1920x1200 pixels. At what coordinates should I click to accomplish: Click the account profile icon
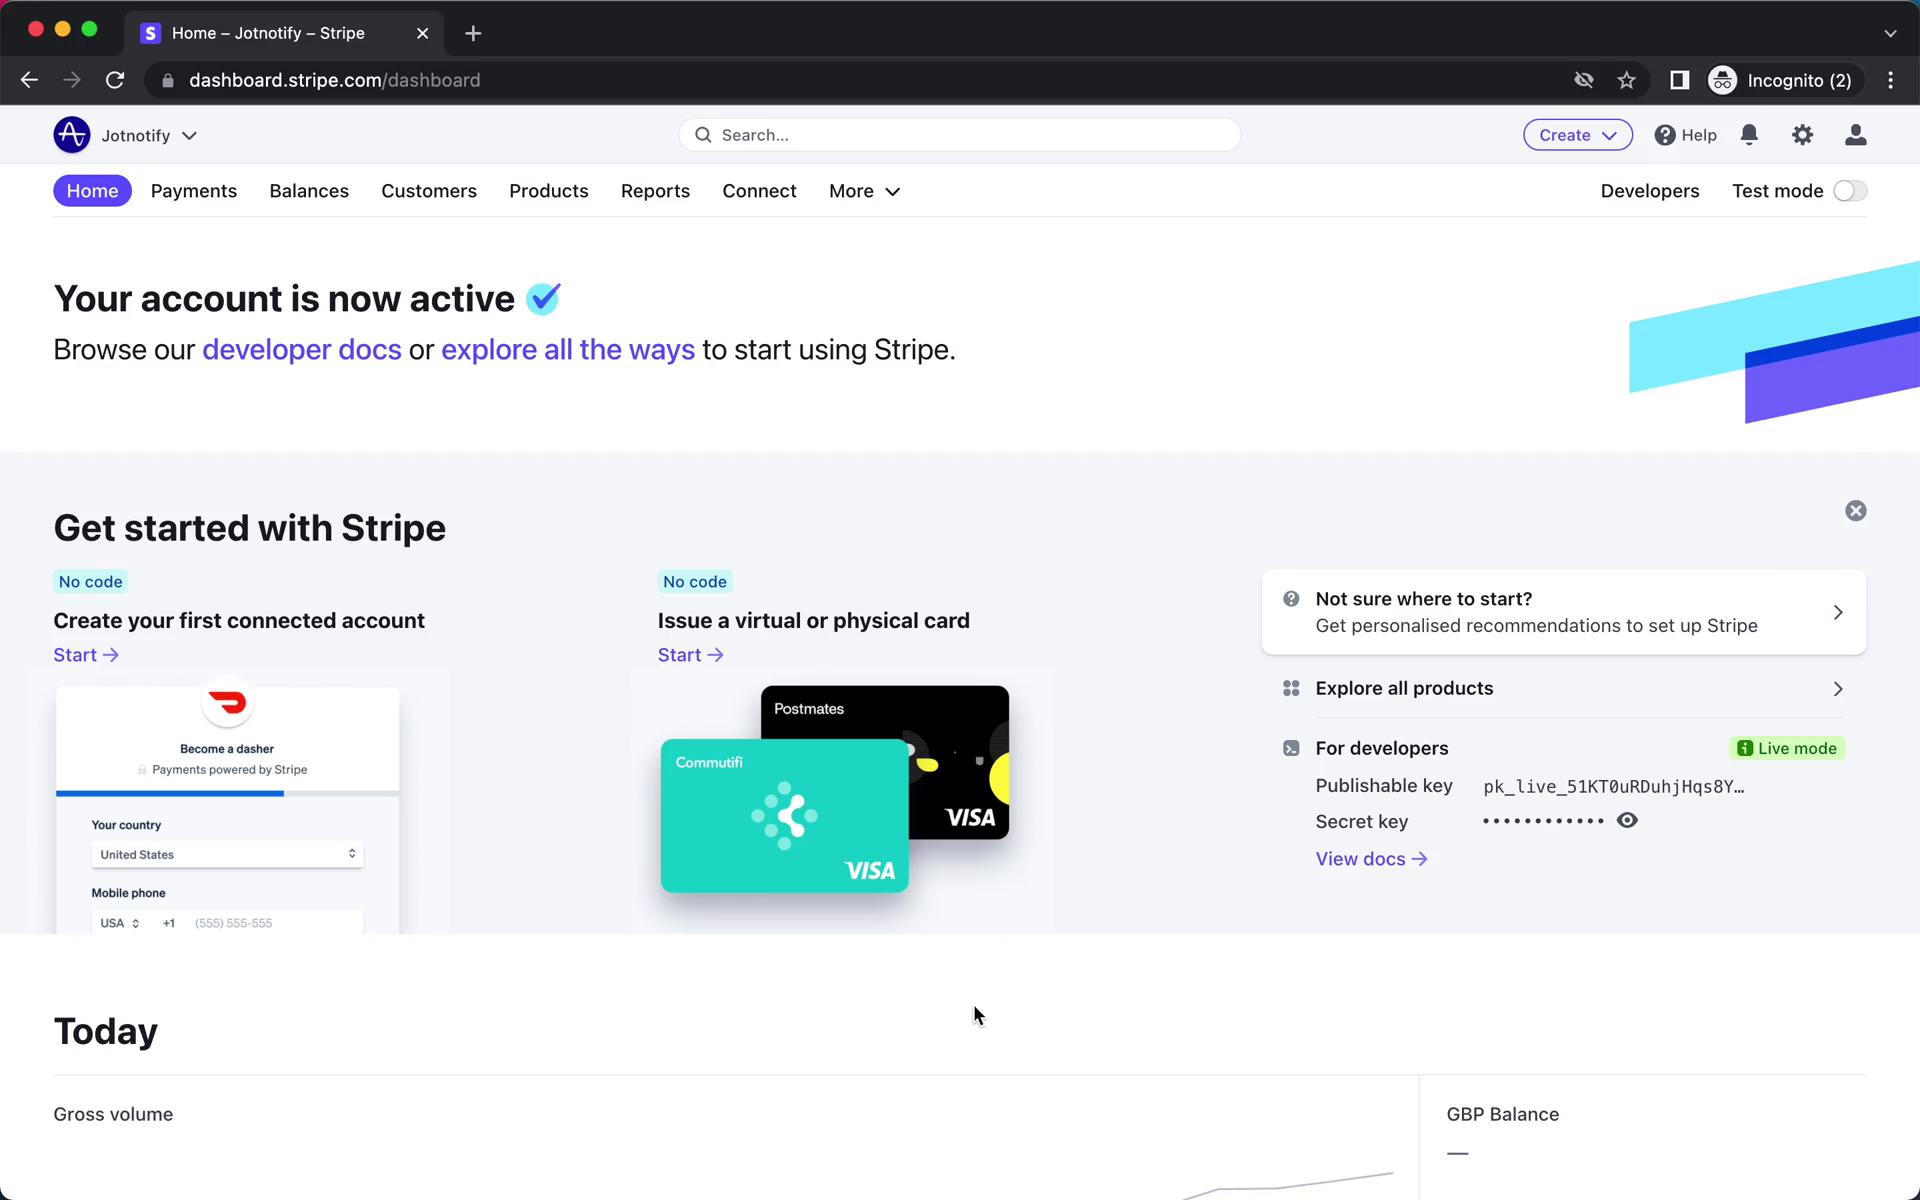click(1856, 134)
